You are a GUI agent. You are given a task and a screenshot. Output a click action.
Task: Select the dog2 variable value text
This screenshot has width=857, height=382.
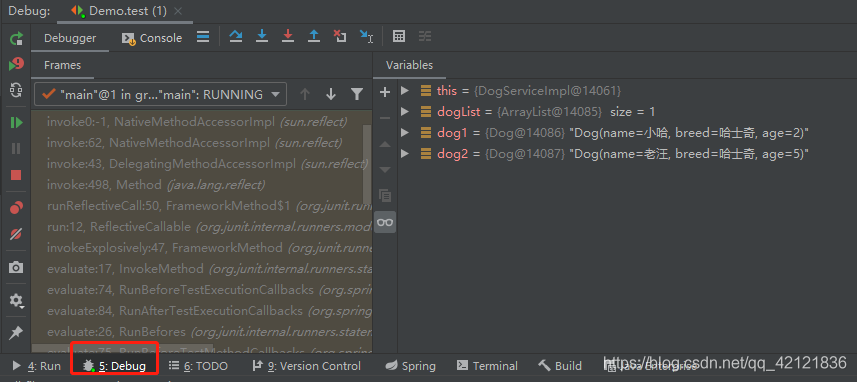[688, 154]
